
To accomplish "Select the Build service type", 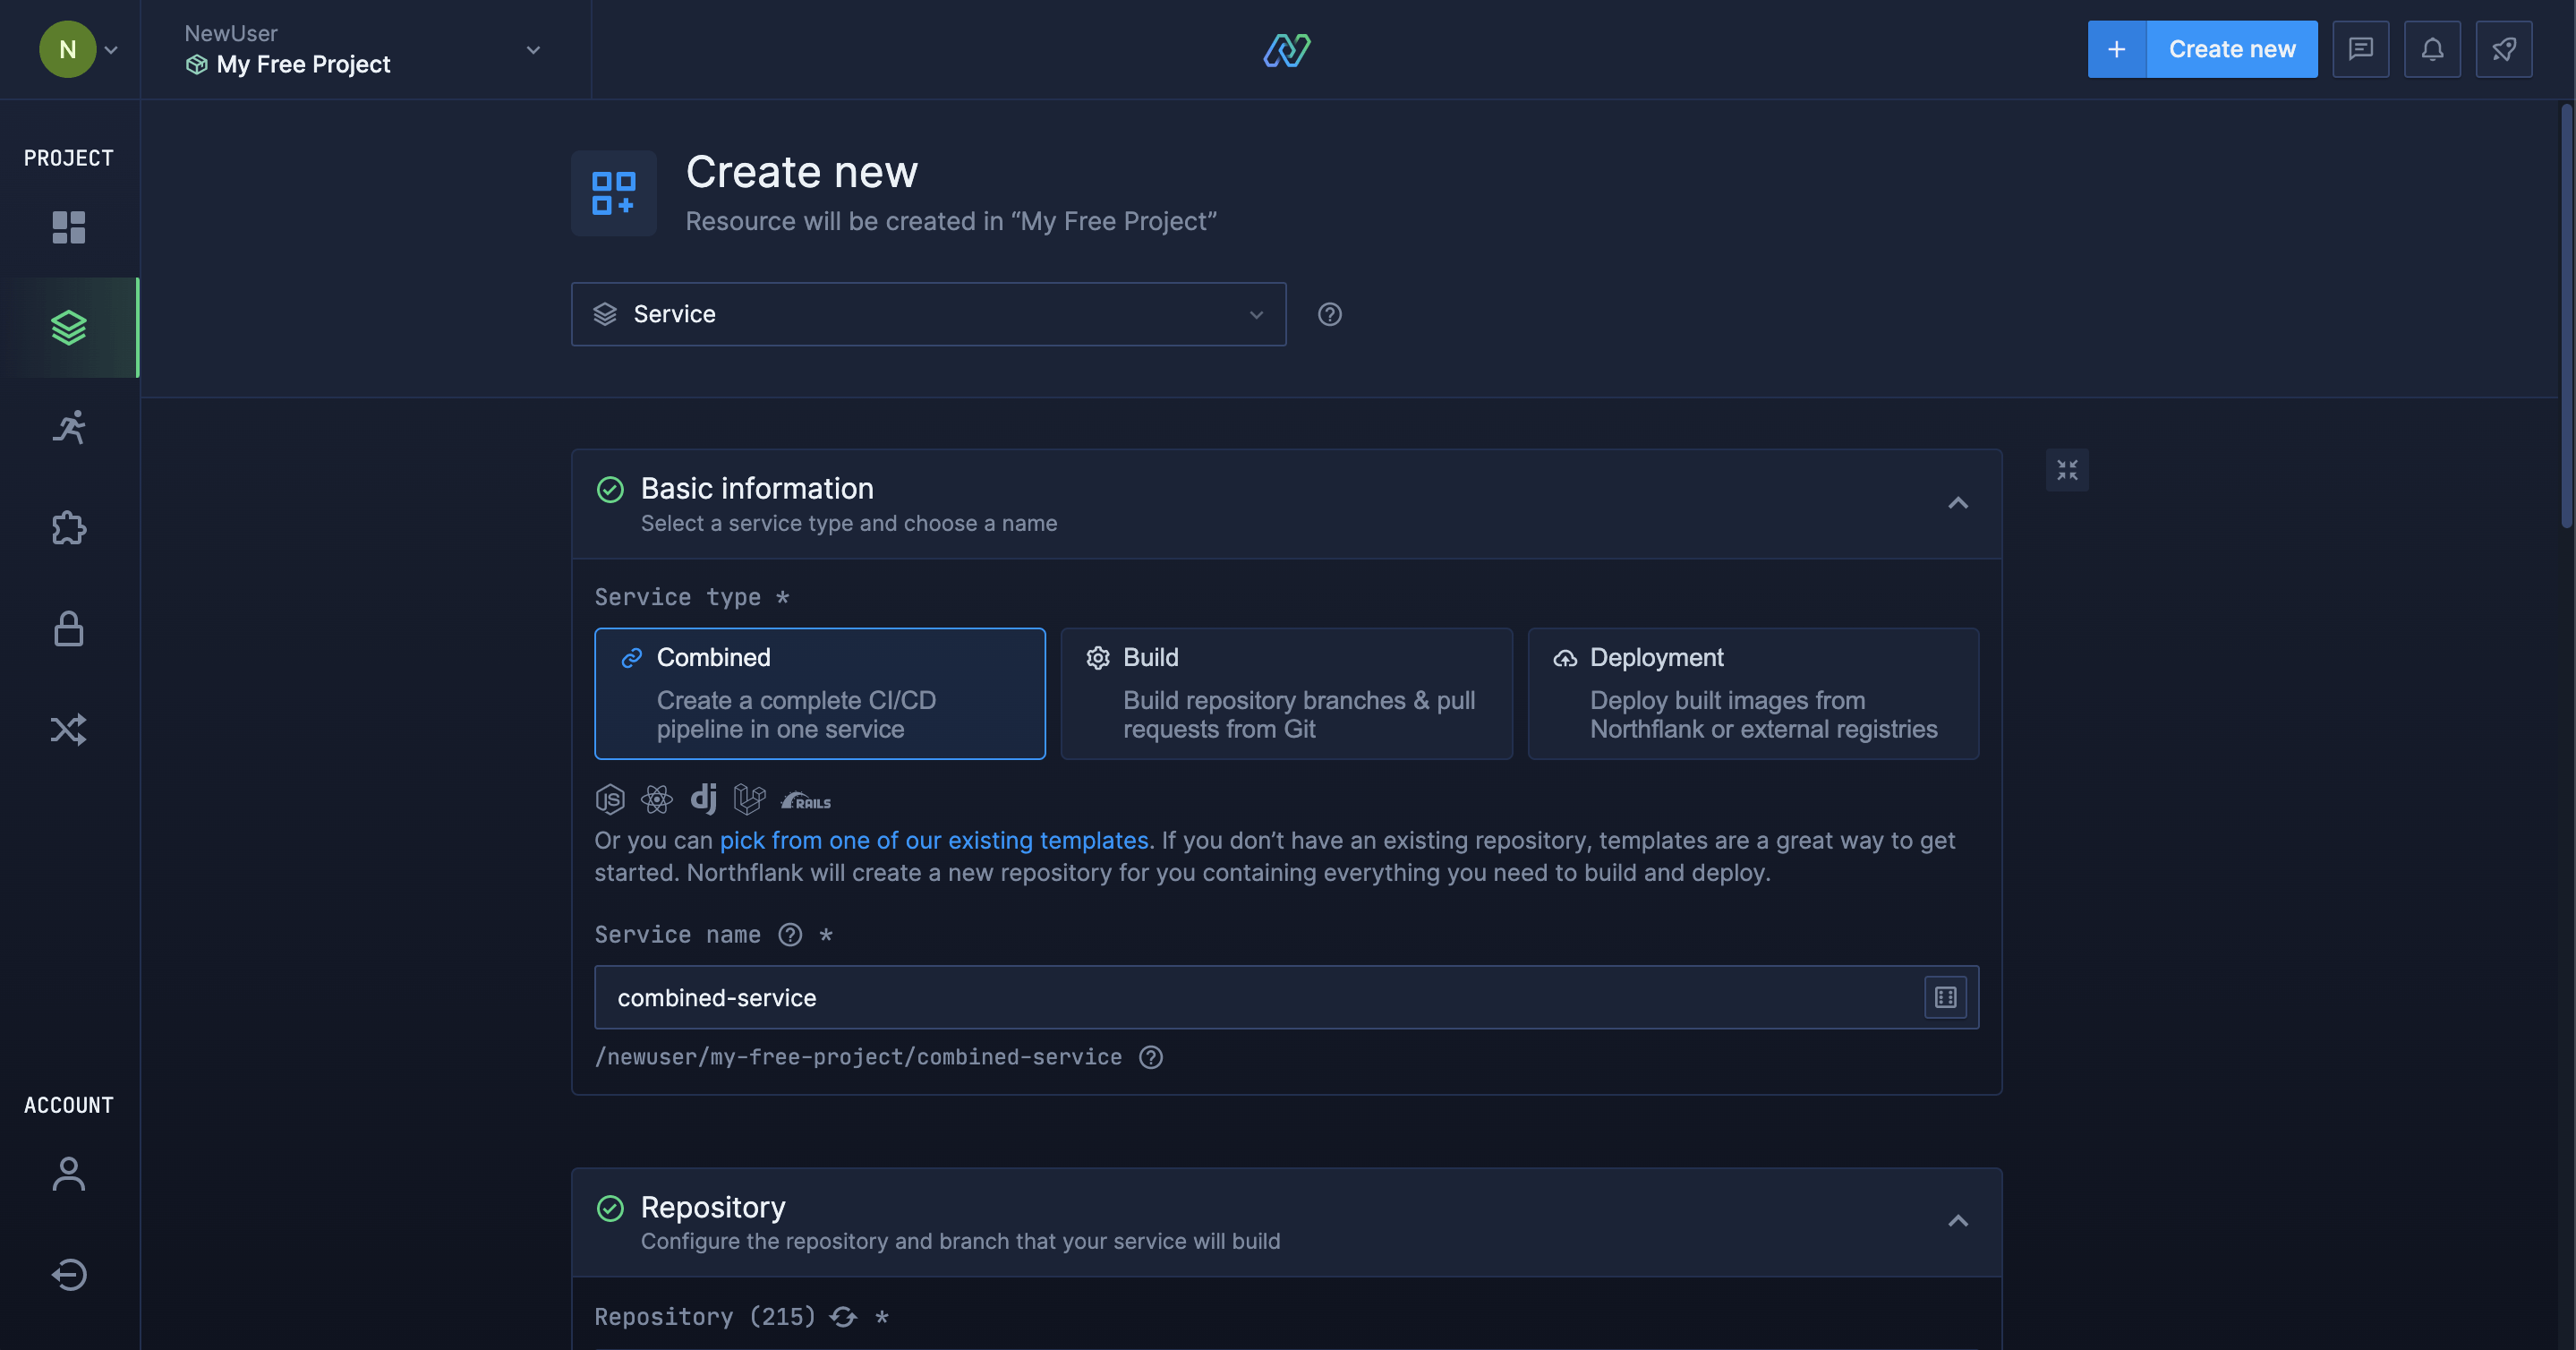I will click(x=1286, y=693).
